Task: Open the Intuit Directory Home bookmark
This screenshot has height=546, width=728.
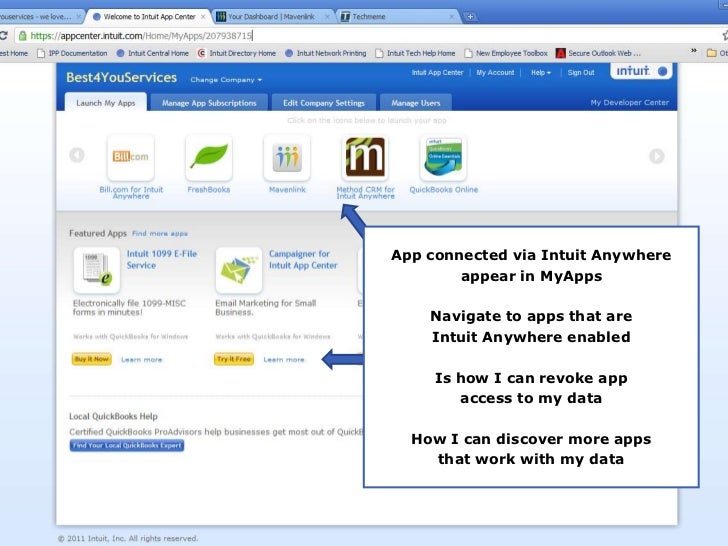Action: coord(237,53)
